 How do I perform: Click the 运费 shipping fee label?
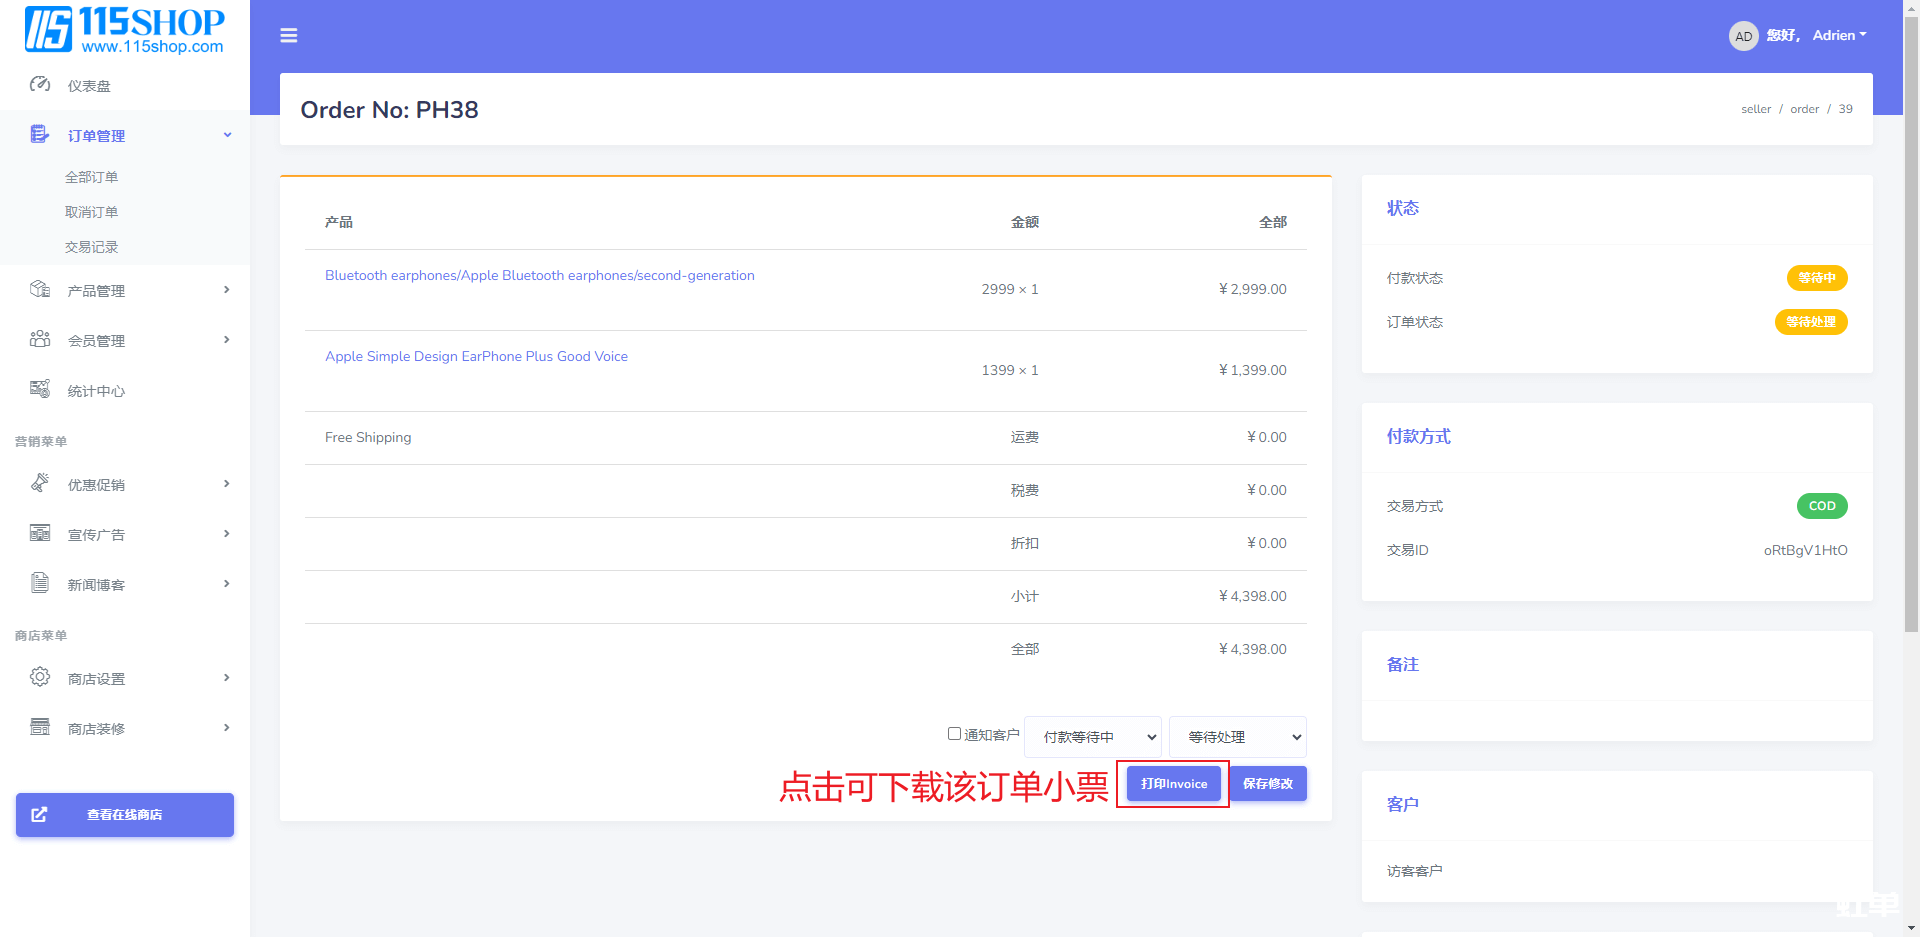(1025, 438)
